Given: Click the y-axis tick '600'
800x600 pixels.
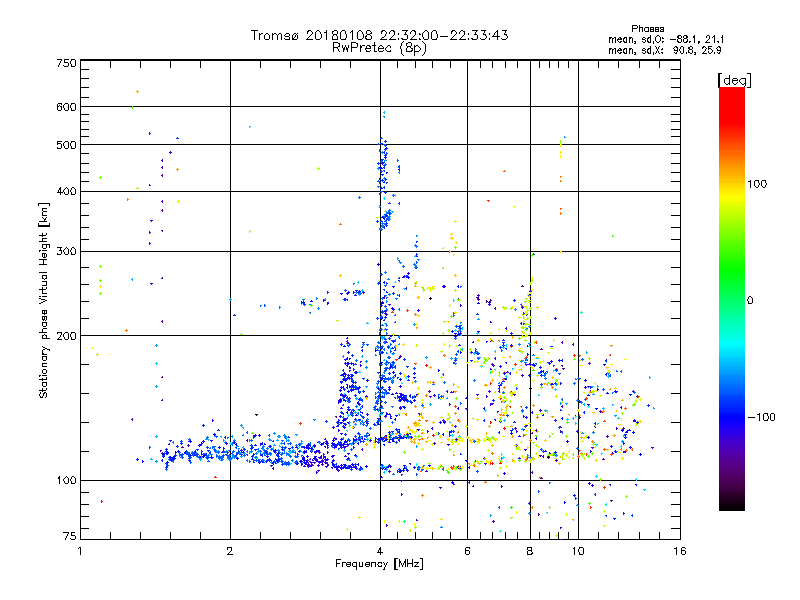Looking at the screenshot, I should coord(66,107).
